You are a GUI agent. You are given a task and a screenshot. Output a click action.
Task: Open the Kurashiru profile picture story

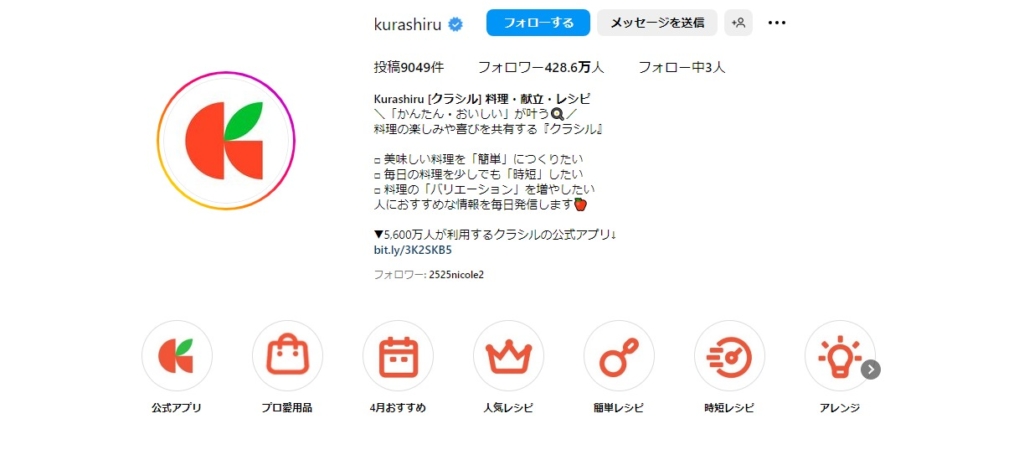click(x=226, y=141)
